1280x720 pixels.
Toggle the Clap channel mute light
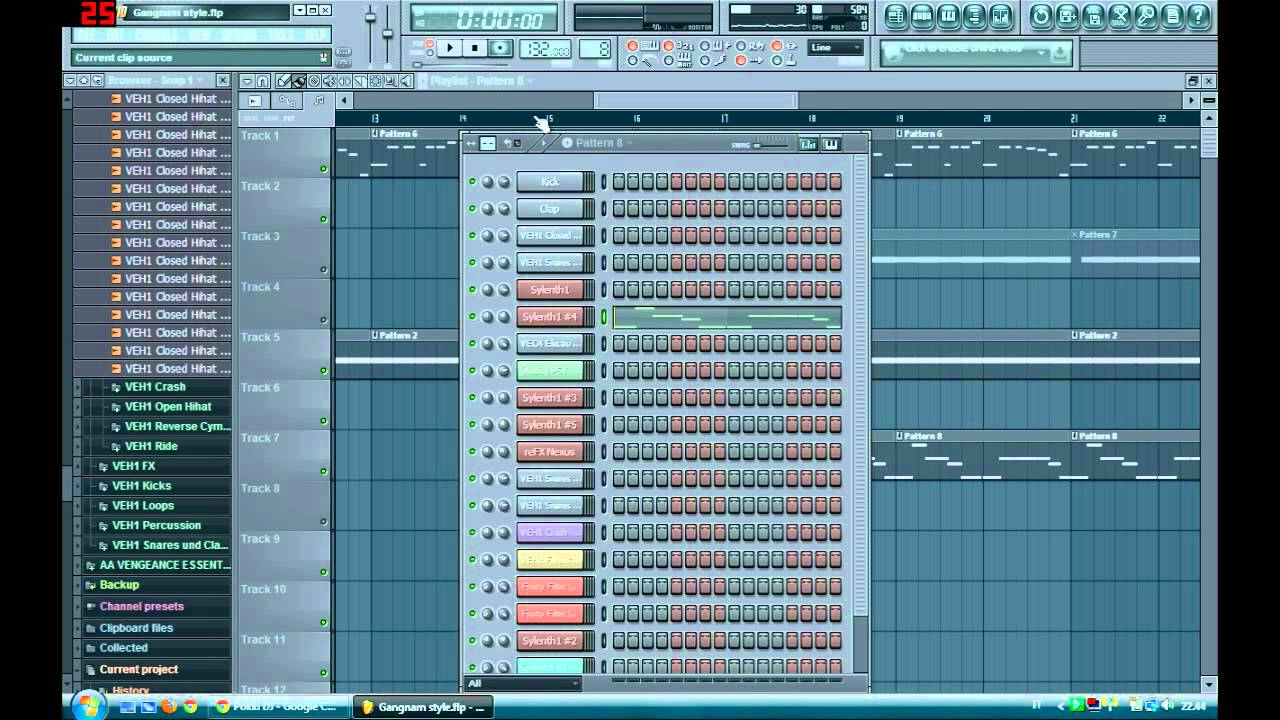pyautogui.click(x=472, y=209)
